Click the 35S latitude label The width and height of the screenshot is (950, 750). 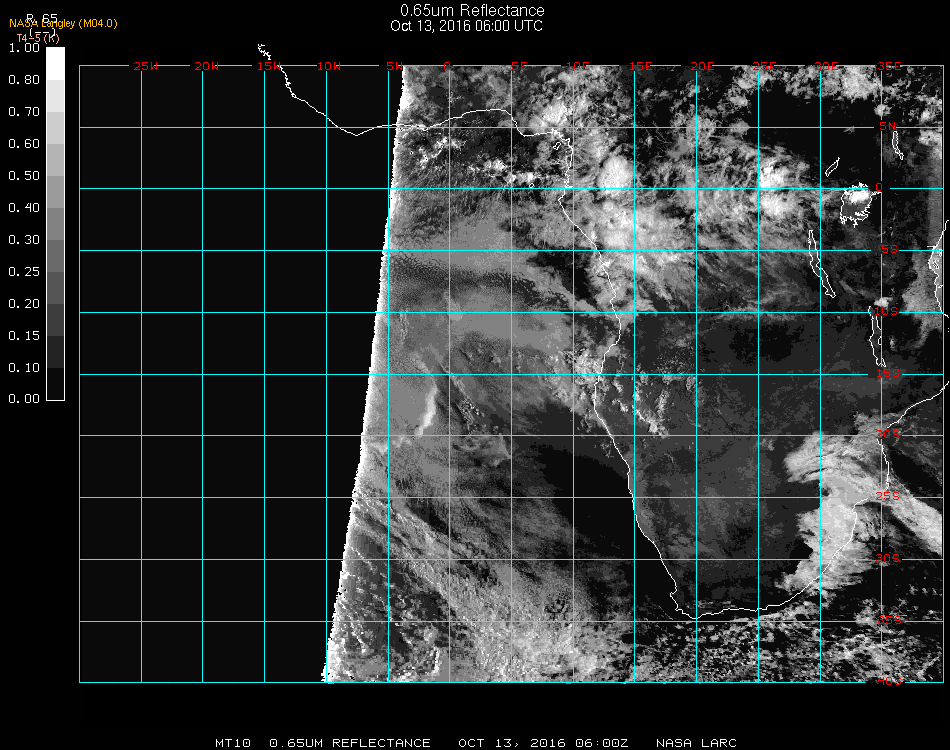pos(890,620)
